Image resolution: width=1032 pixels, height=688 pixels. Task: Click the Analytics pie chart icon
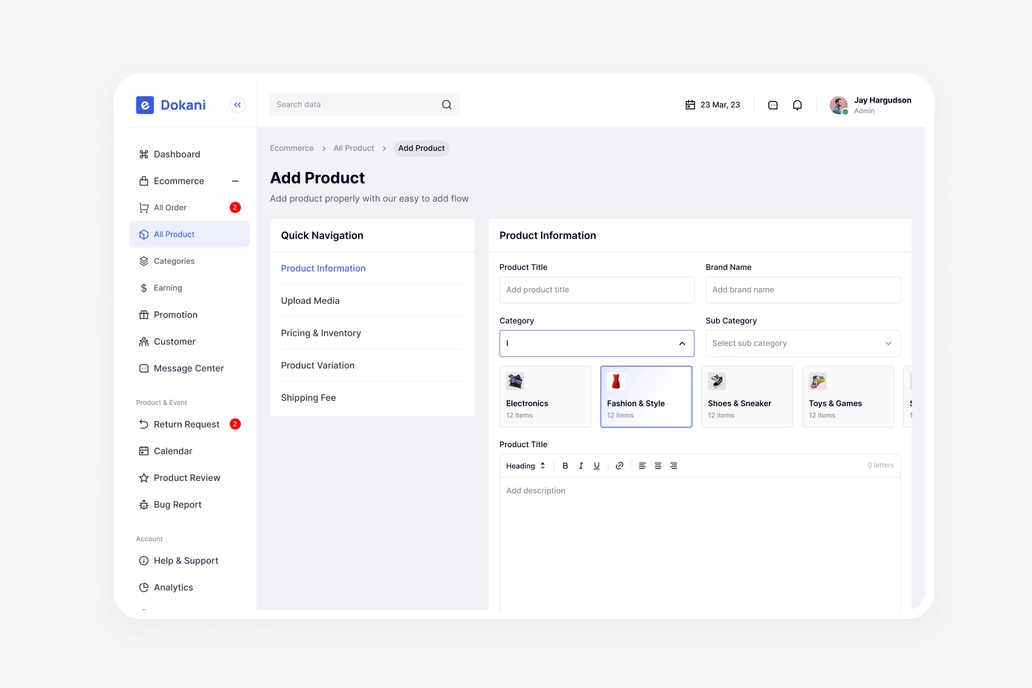point(143,587)
